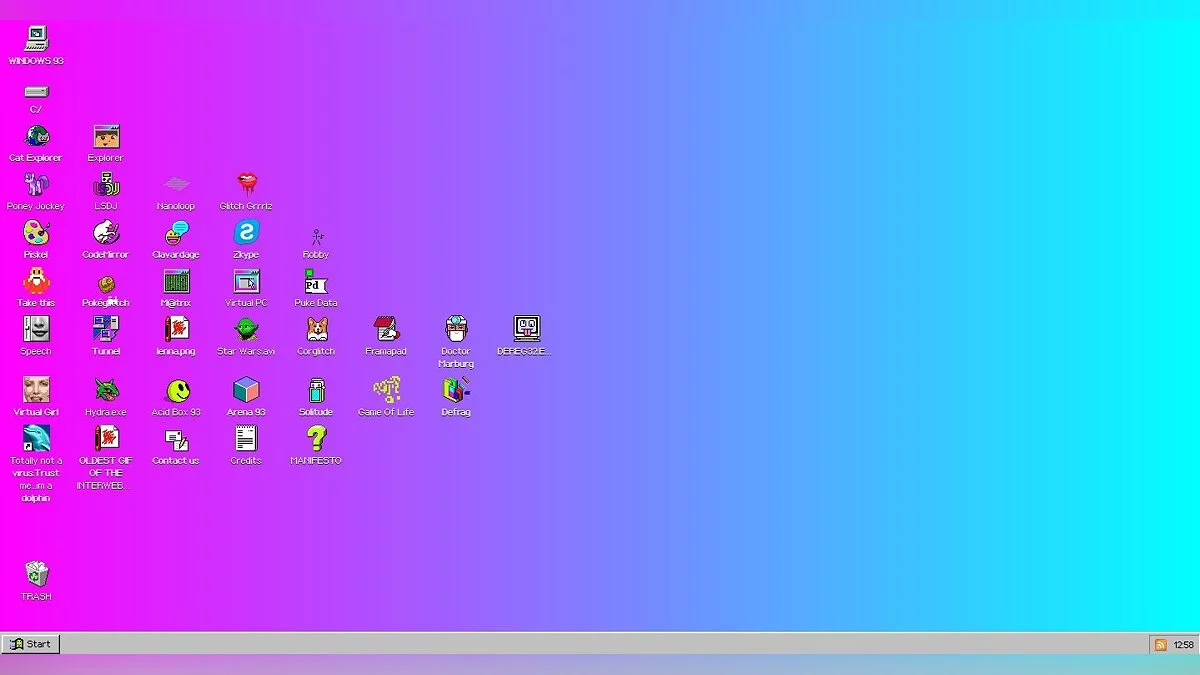Screen dimensions: 1200x675
Task: Open the C:/ drive icon
Action: tap(36, 92)
